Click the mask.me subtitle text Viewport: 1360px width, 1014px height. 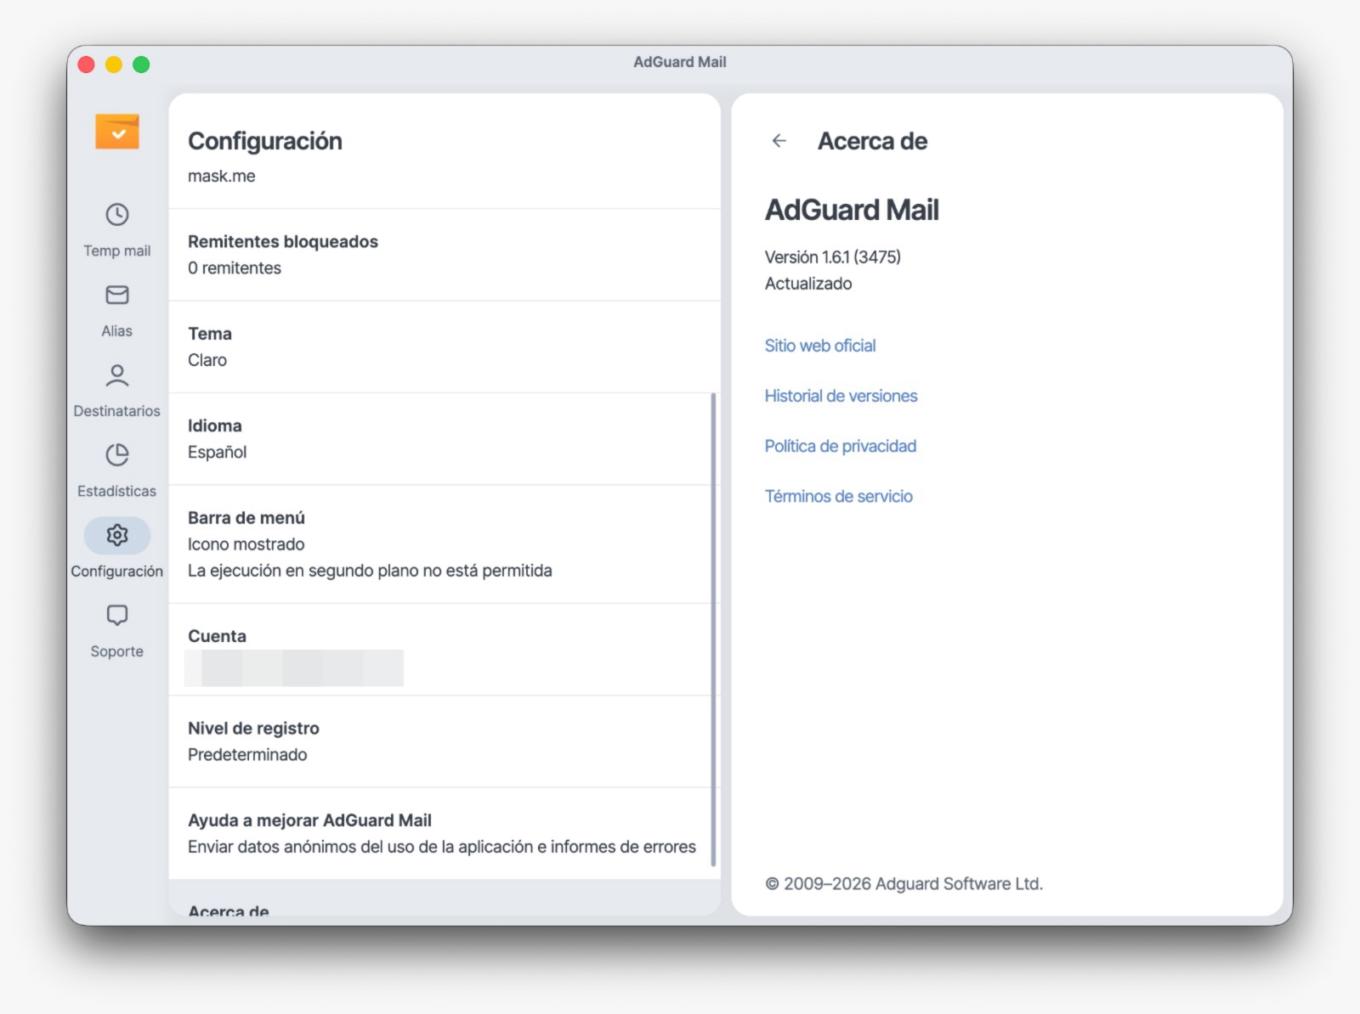pyautogui.click(x=222, y=176)
